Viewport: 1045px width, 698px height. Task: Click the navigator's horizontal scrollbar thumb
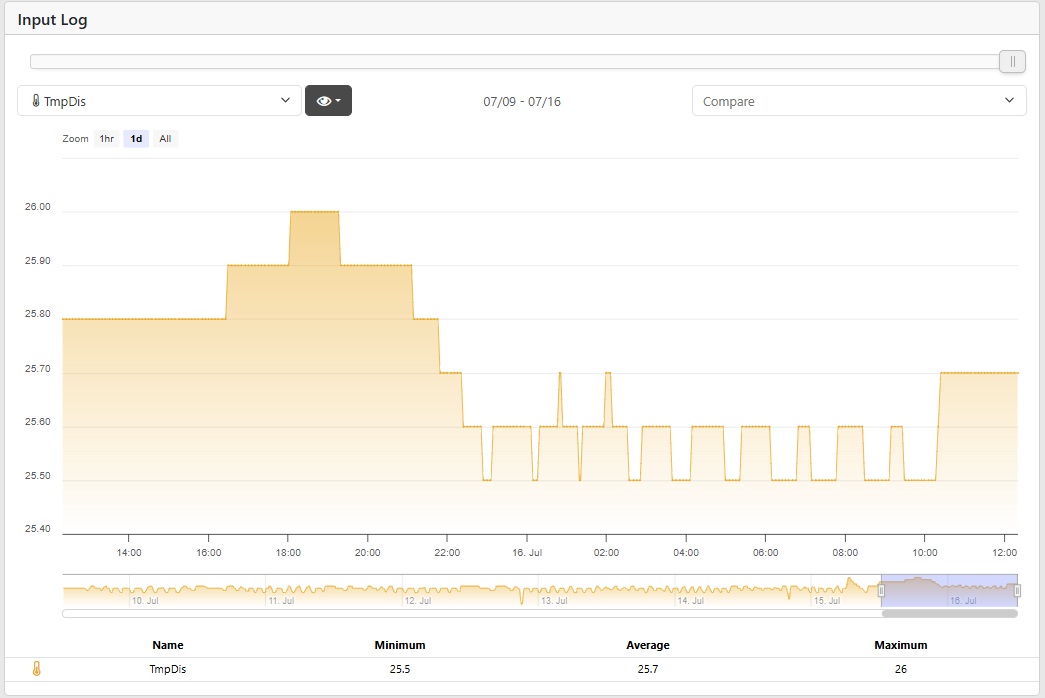tap(949, 613)
